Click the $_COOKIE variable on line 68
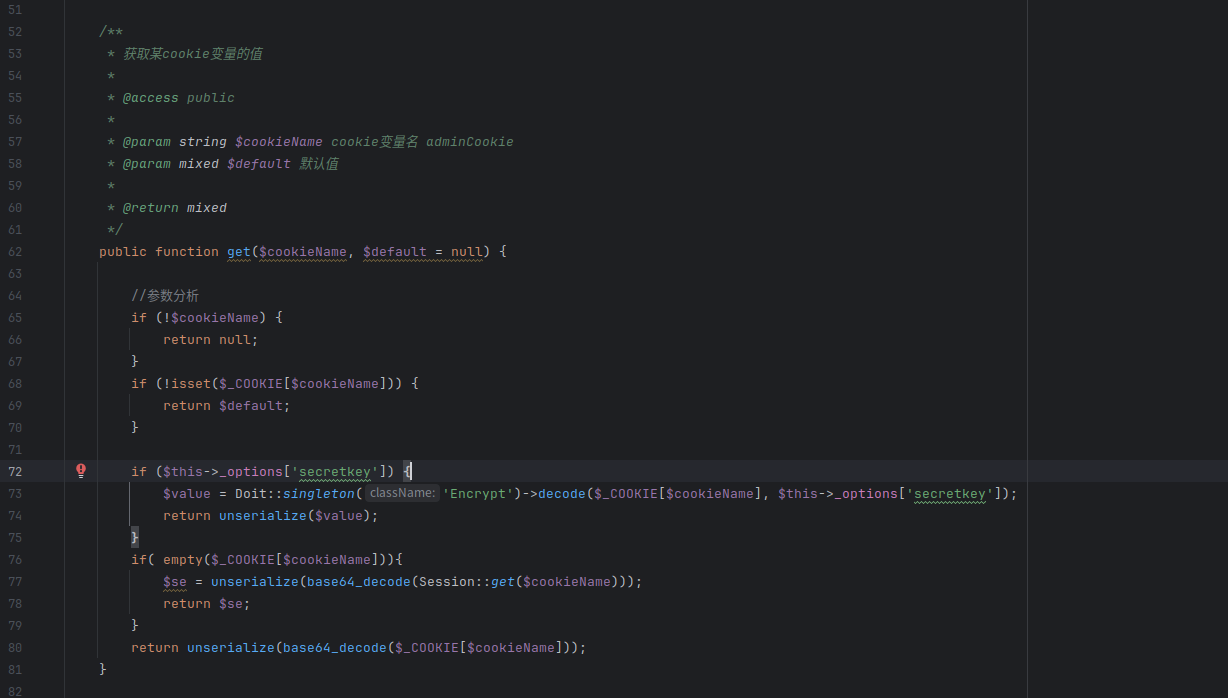This screenshot has height=698, width=1228. tap(251, 383)
